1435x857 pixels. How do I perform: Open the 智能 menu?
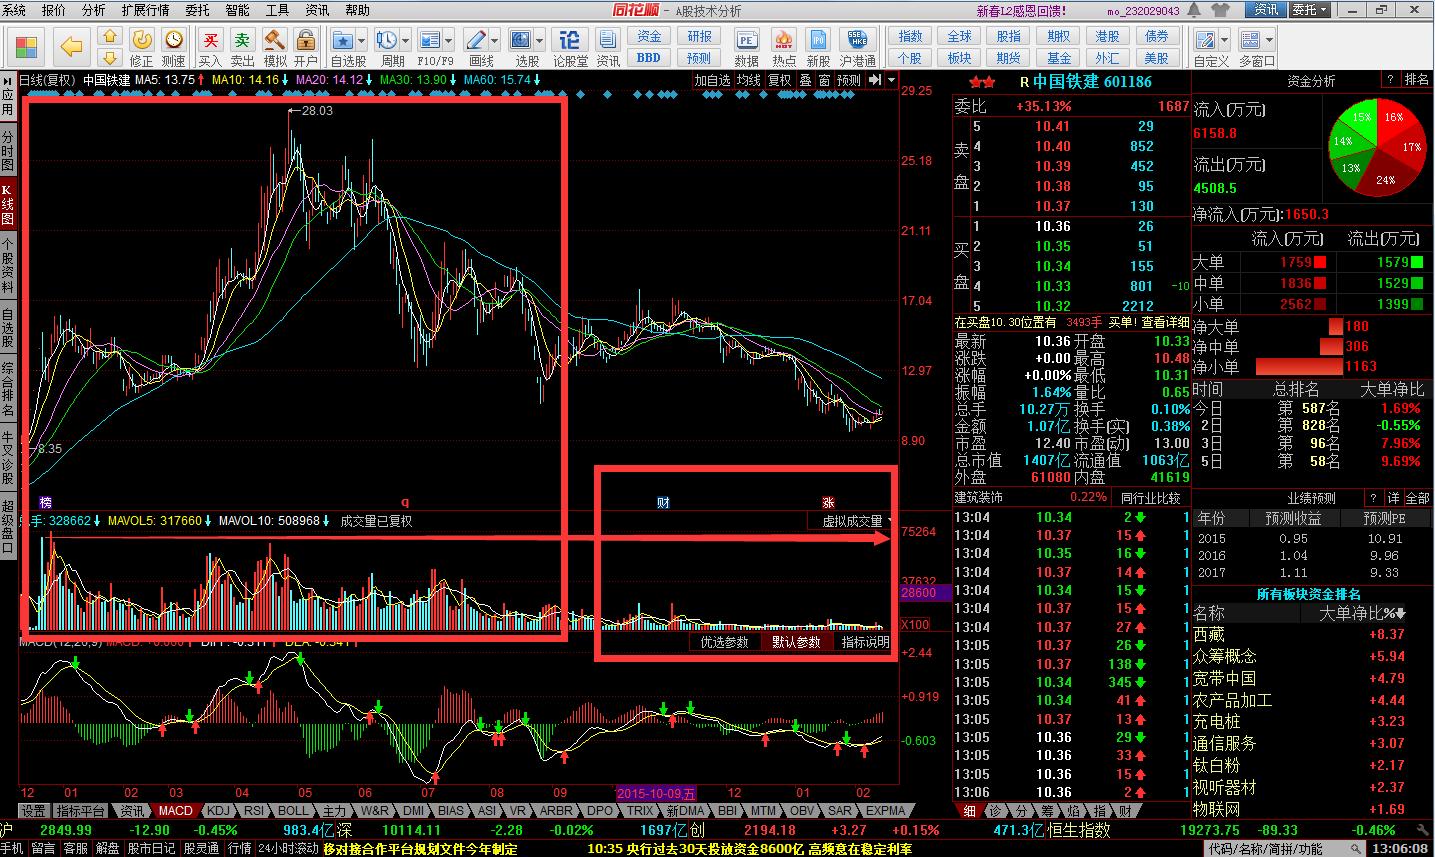pos(237,10)
